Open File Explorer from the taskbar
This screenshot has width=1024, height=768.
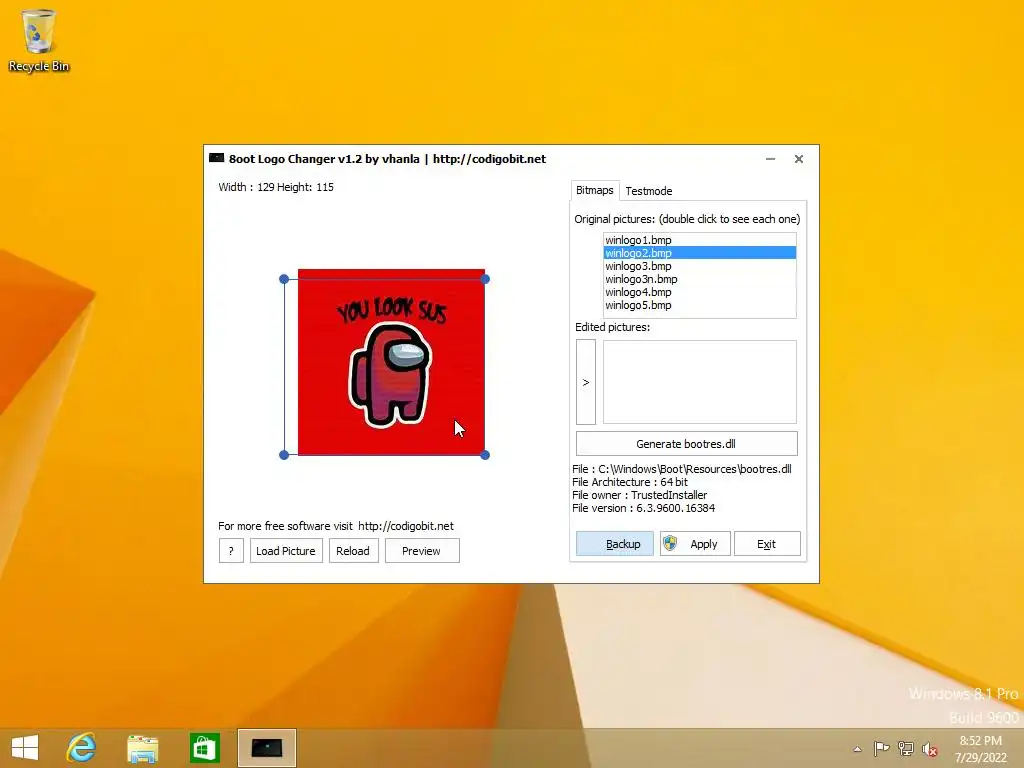(142, 748)
